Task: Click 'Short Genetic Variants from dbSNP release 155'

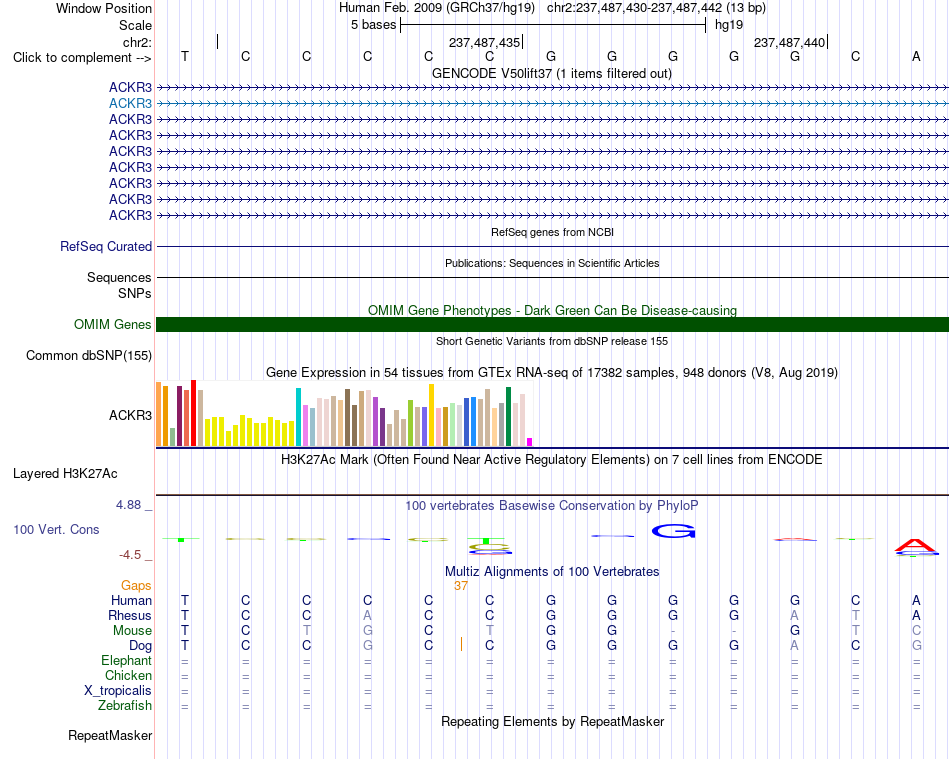Action: 552,341
